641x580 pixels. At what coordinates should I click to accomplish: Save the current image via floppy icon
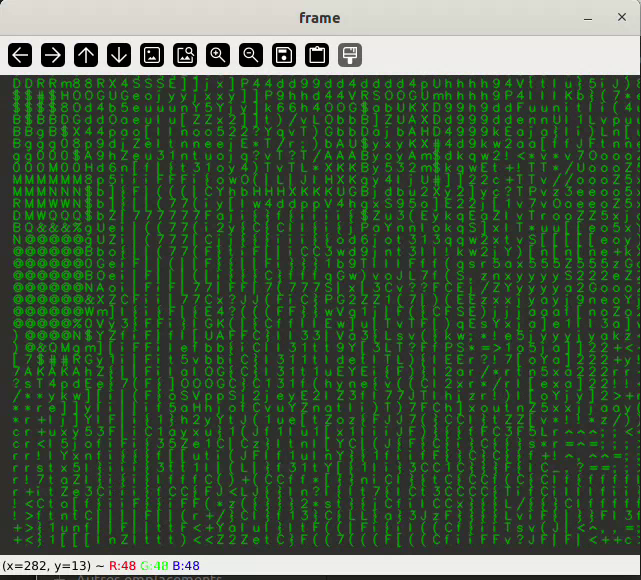pos(284,55)
